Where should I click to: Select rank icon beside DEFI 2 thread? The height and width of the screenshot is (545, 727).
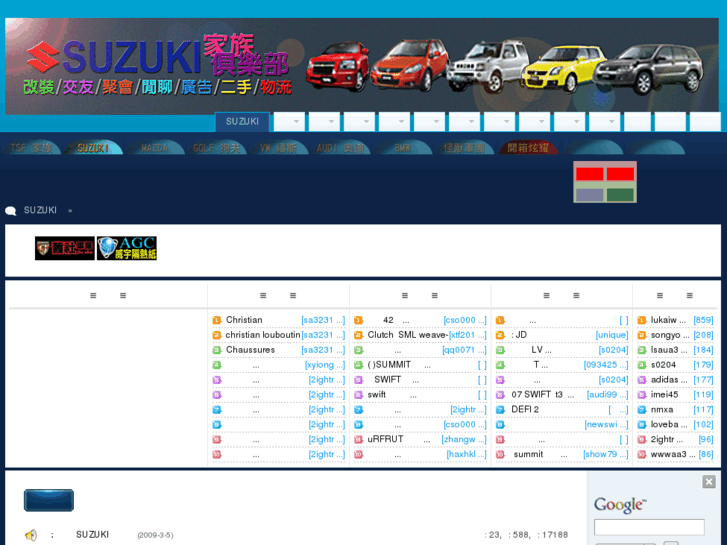[500, 410]
